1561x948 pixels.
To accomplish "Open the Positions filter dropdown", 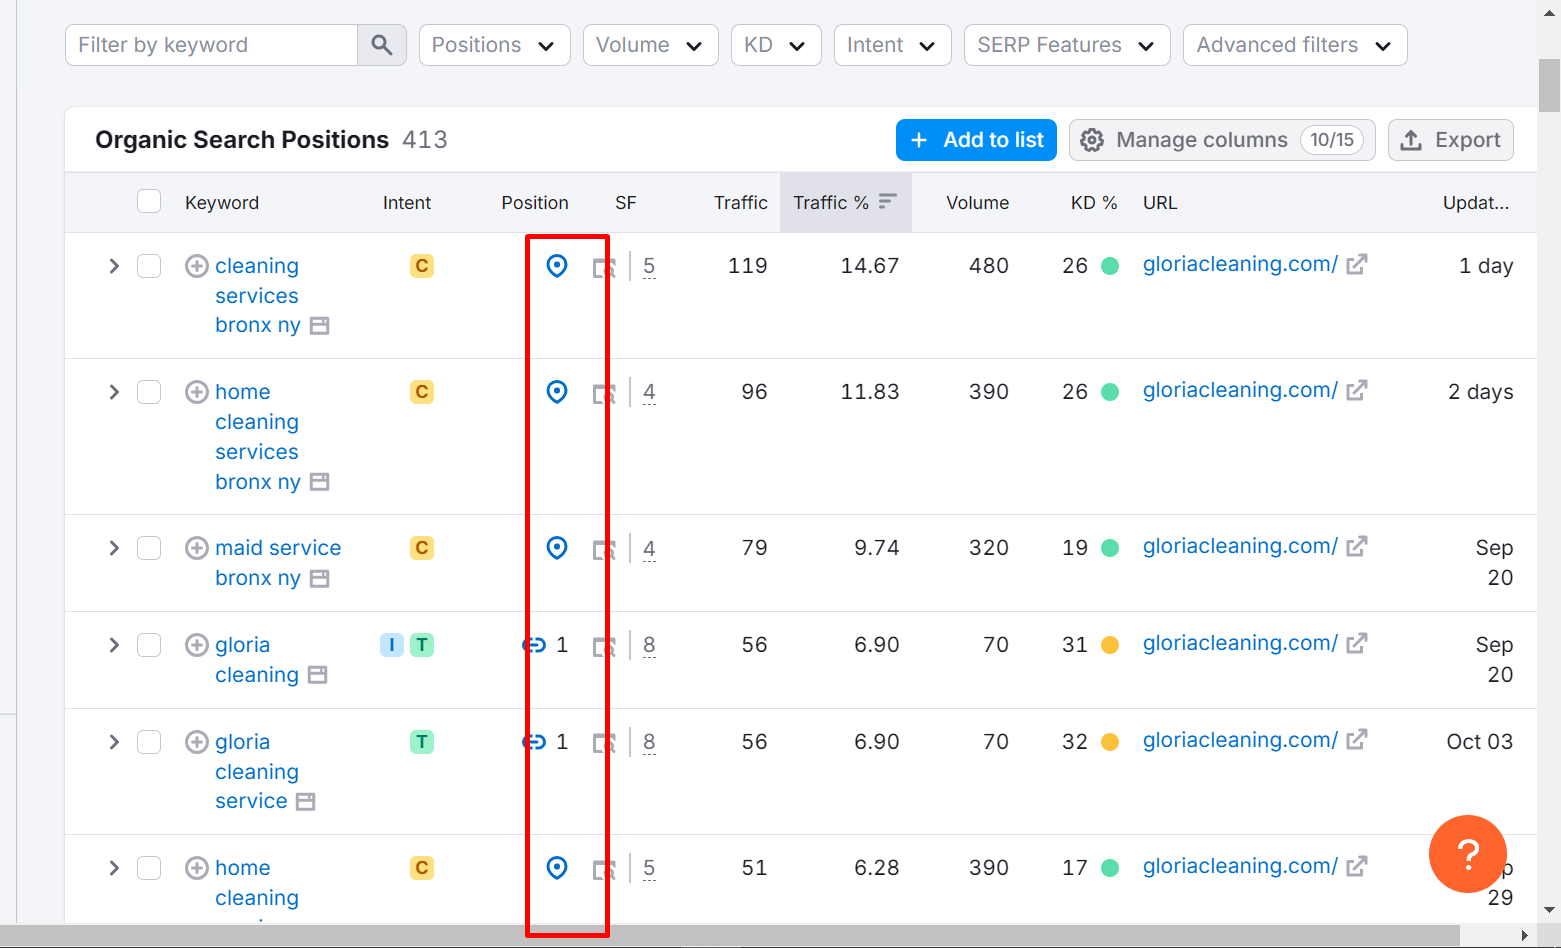I will (x=494, y=45).
